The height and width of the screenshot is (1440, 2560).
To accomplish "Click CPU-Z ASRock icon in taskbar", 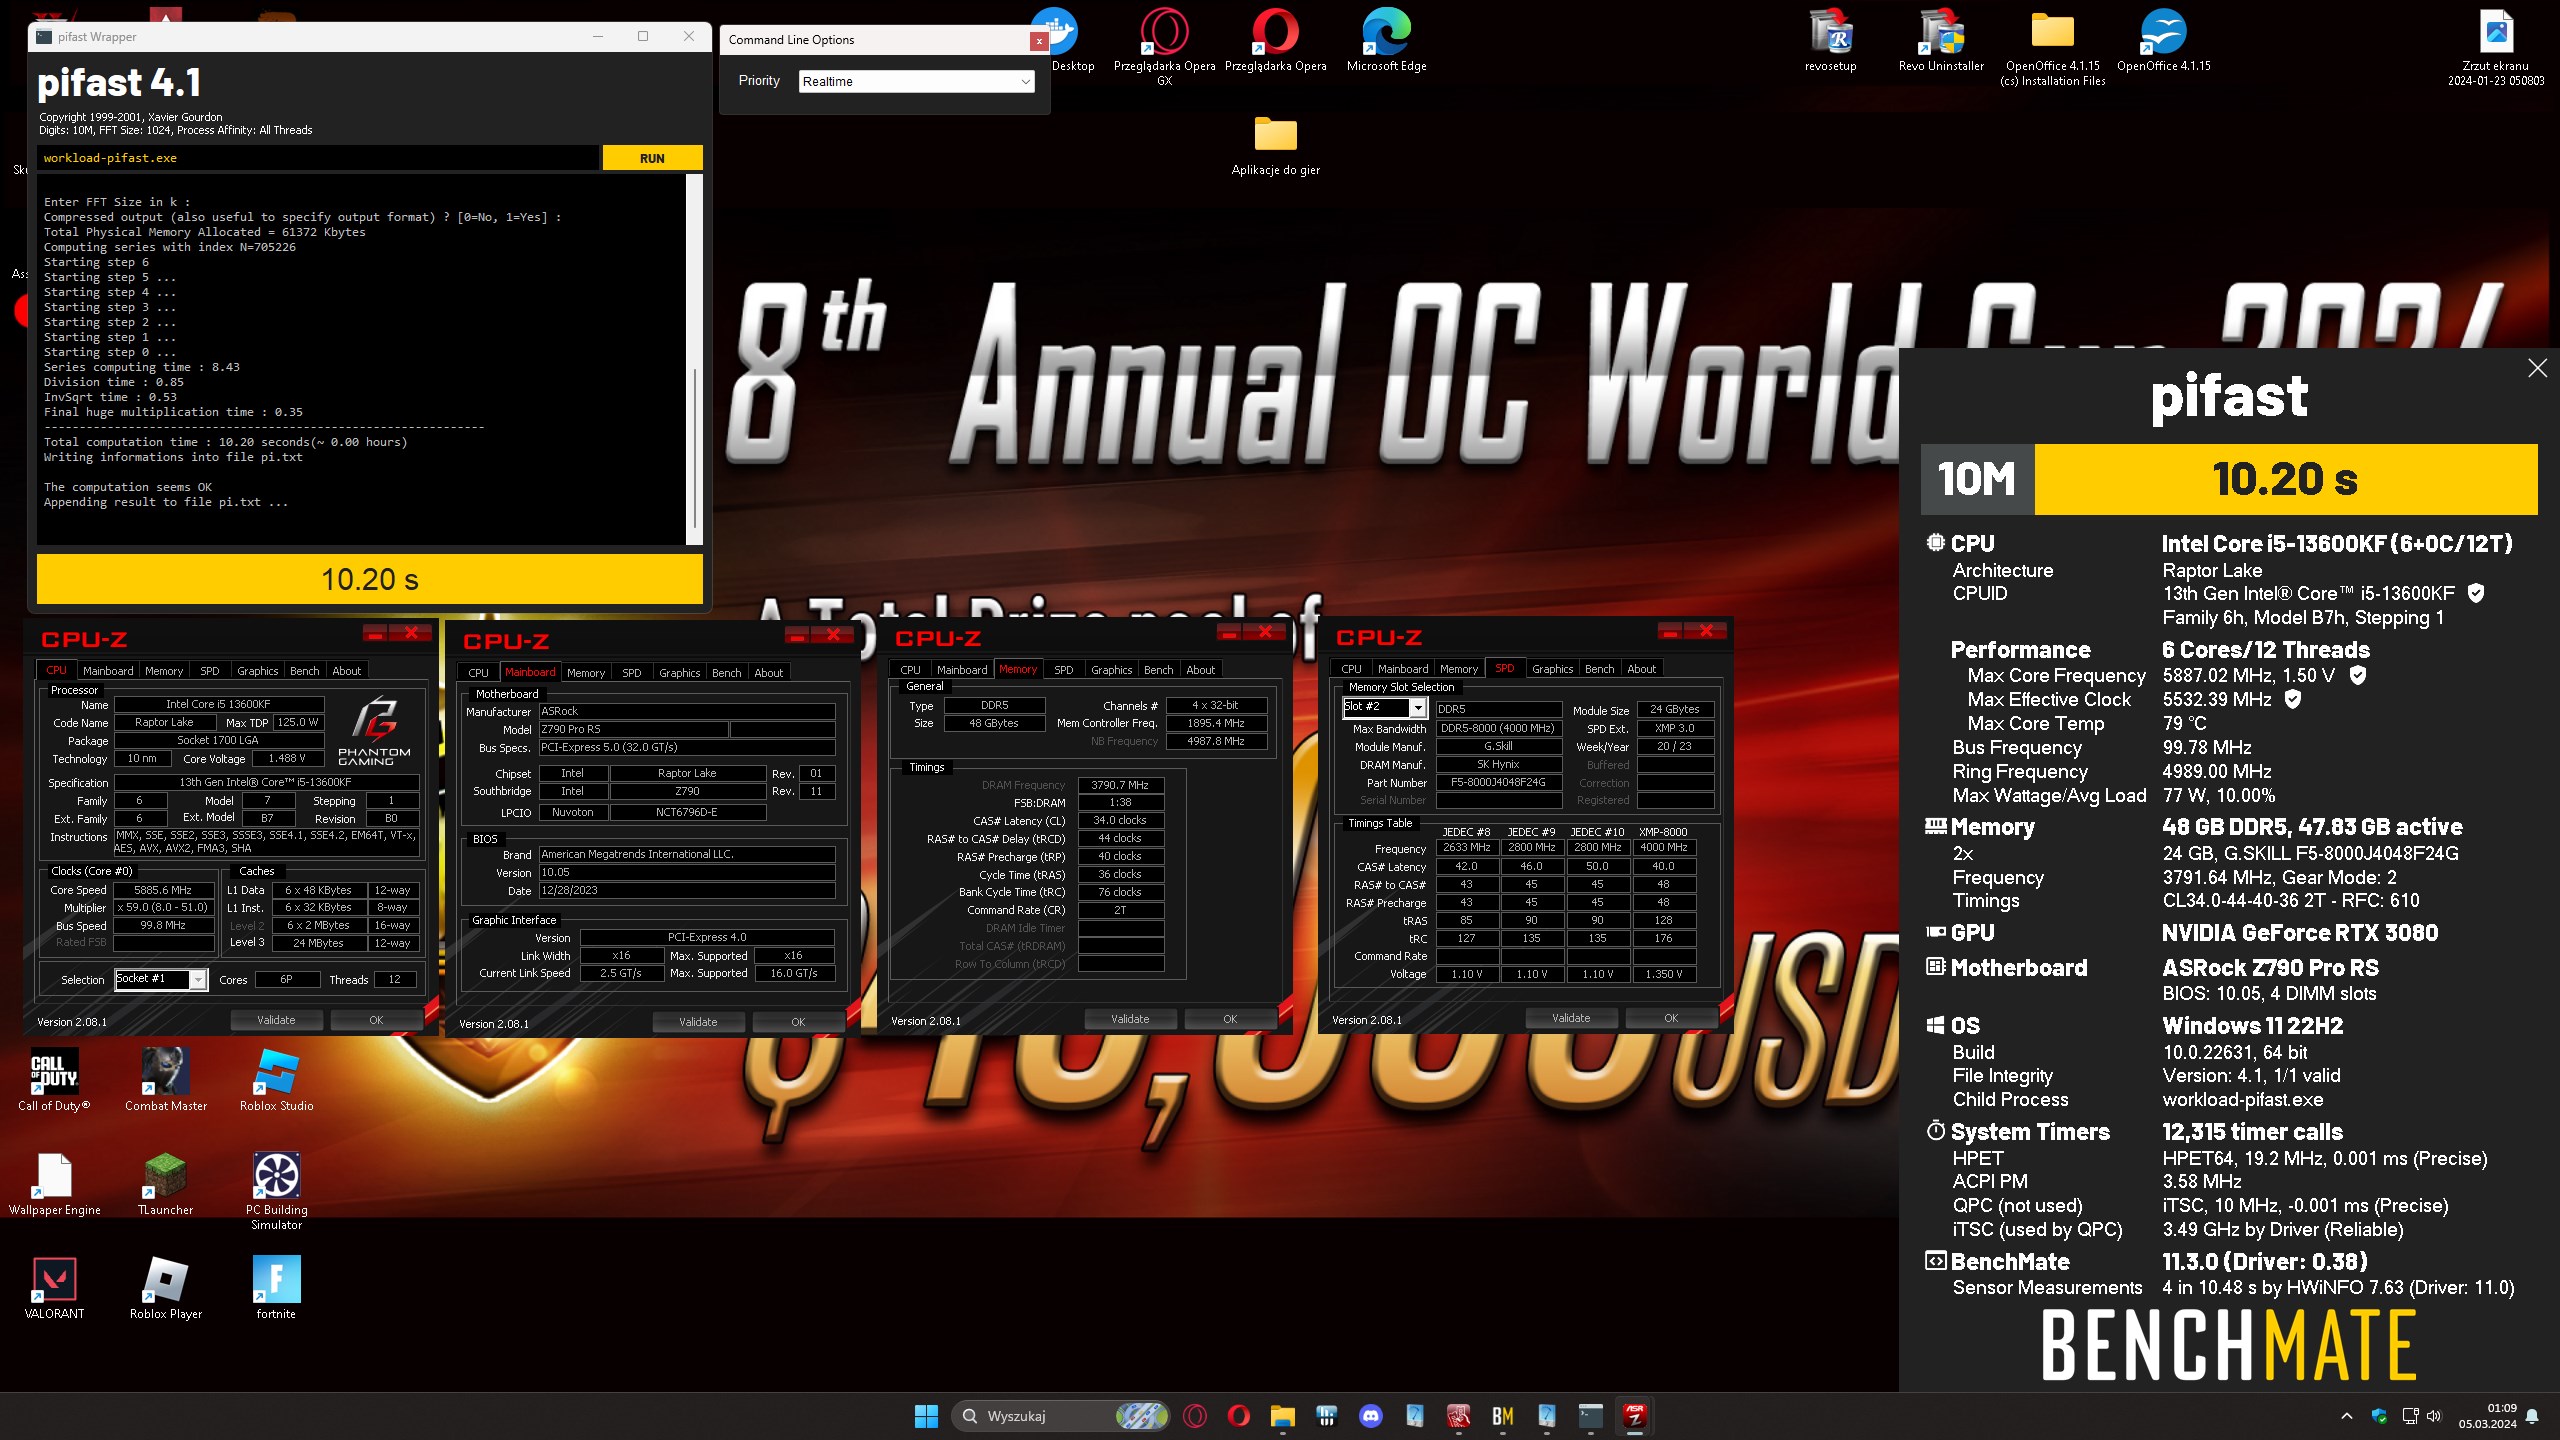I will click(1634, 1415).
